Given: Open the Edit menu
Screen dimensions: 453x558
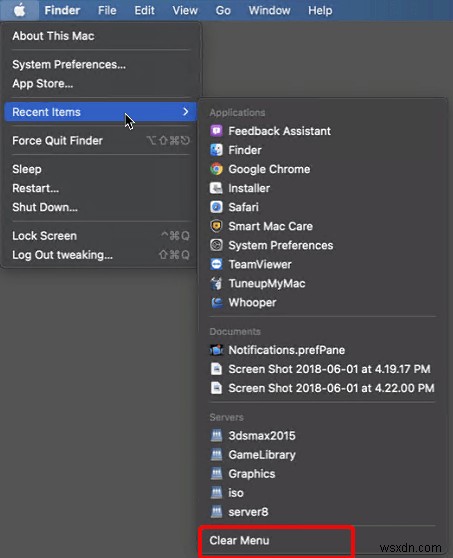Looking at the screenshot, I should pyautogui.click(x=144, y=10).
